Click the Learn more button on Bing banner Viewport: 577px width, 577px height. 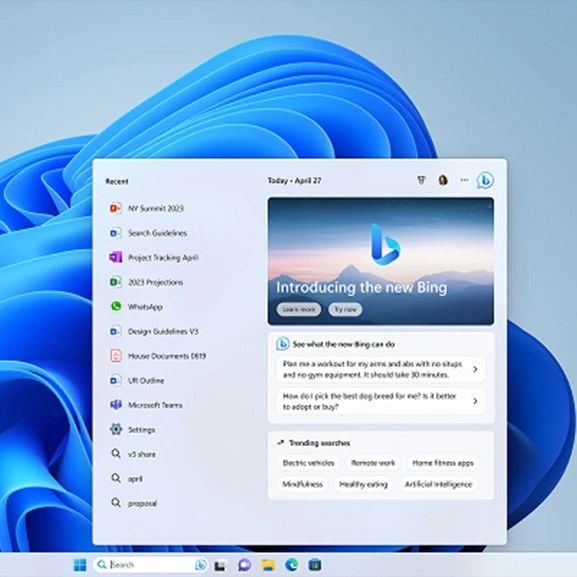tap(298, 309)
